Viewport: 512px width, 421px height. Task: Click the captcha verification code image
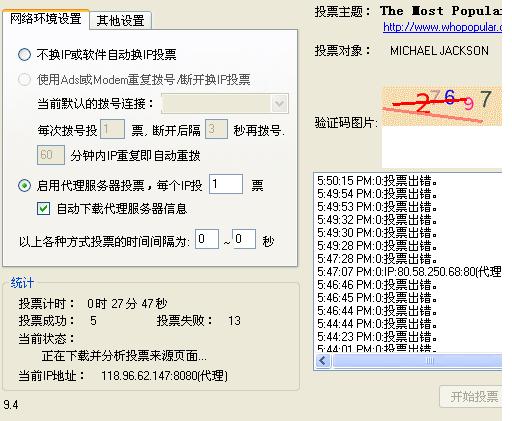pyautogui.click(x=442, y=106)
